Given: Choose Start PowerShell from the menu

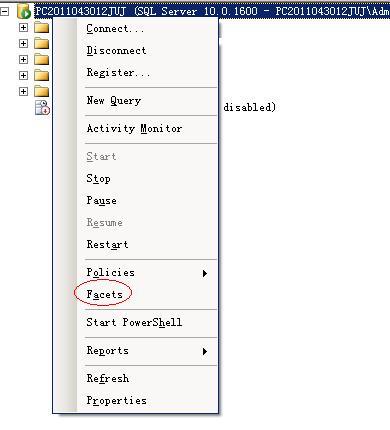Looking at the screenshot, I should coord(134,323).
